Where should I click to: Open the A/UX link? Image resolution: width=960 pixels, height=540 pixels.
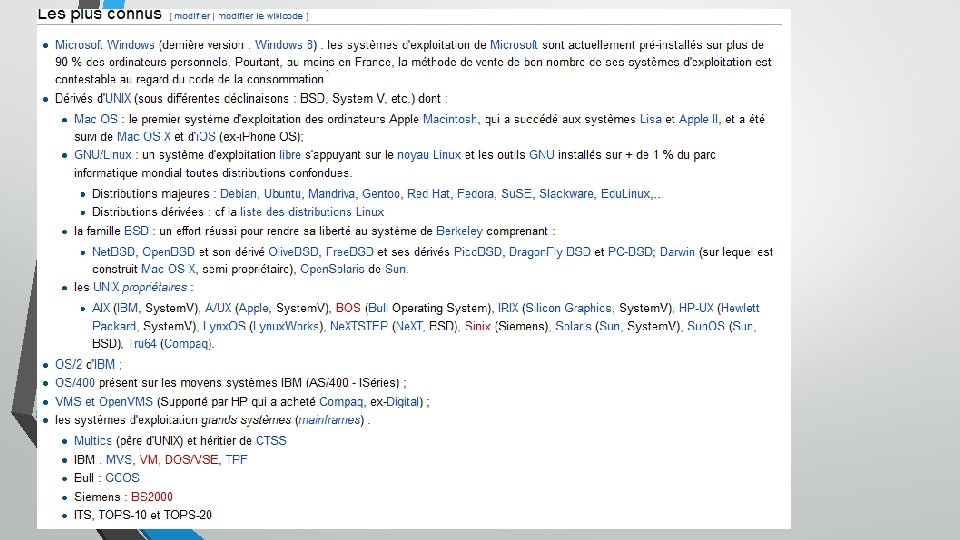pos(218,308)
